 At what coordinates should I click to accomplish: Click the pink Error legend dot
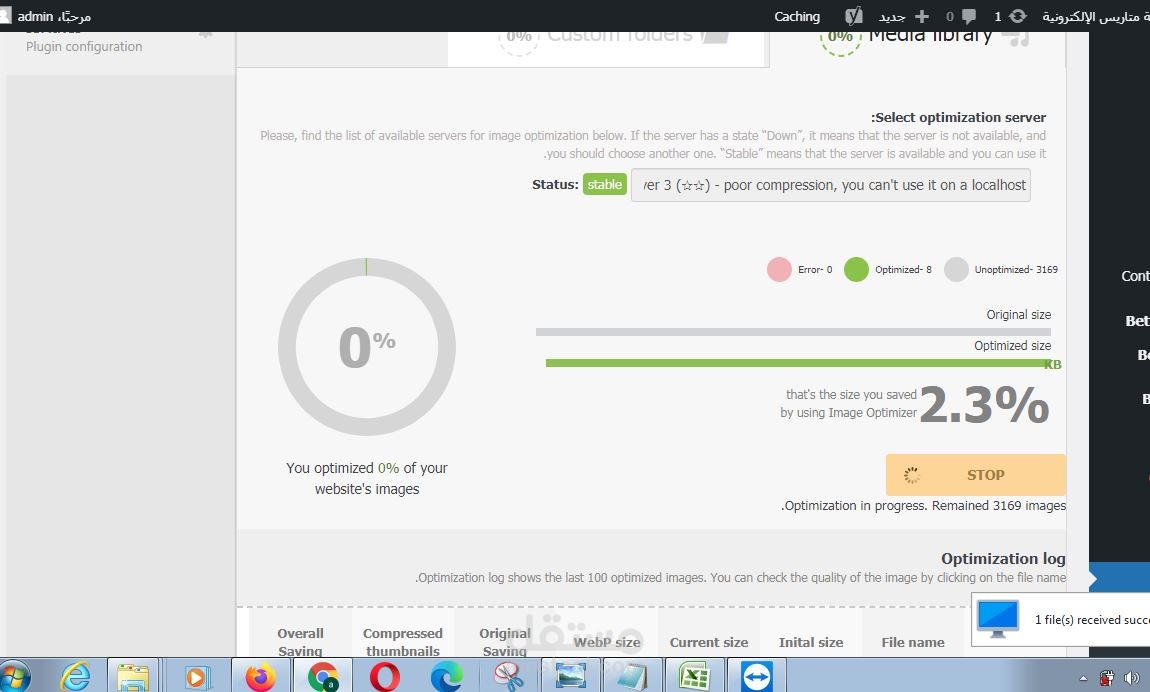[779, 270]
